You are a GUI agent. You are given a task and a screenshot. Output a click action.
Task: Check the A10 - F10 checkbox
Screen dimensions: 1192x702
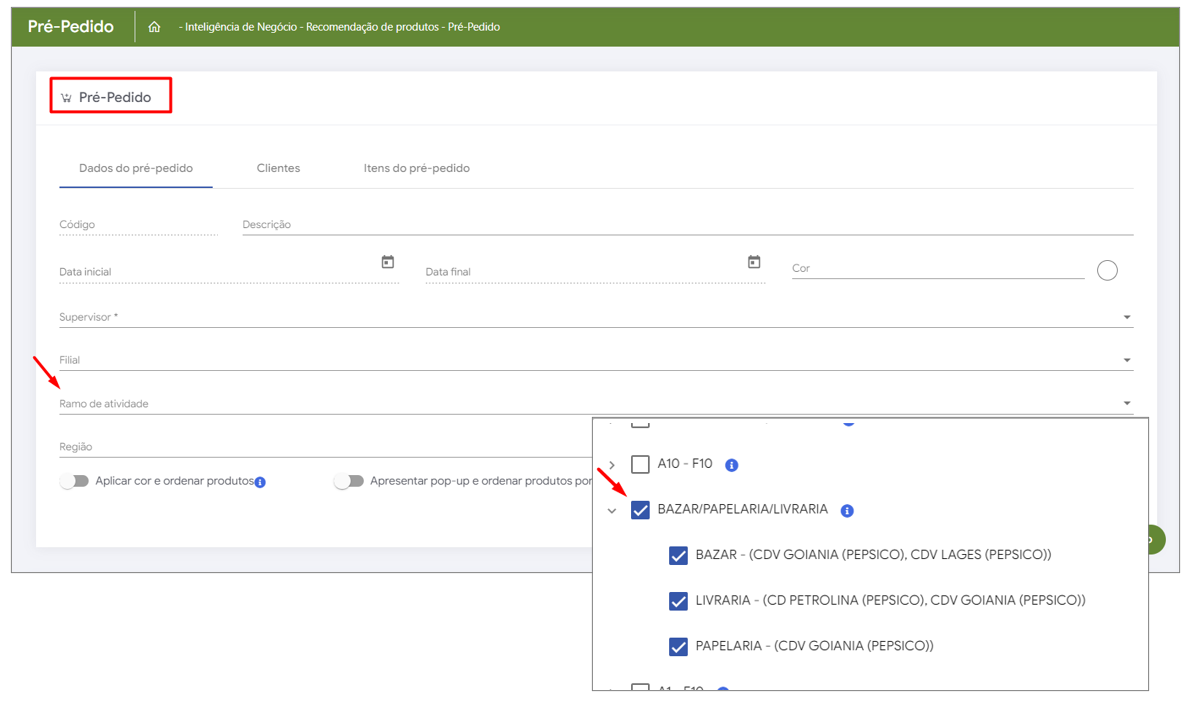(640, 465)
